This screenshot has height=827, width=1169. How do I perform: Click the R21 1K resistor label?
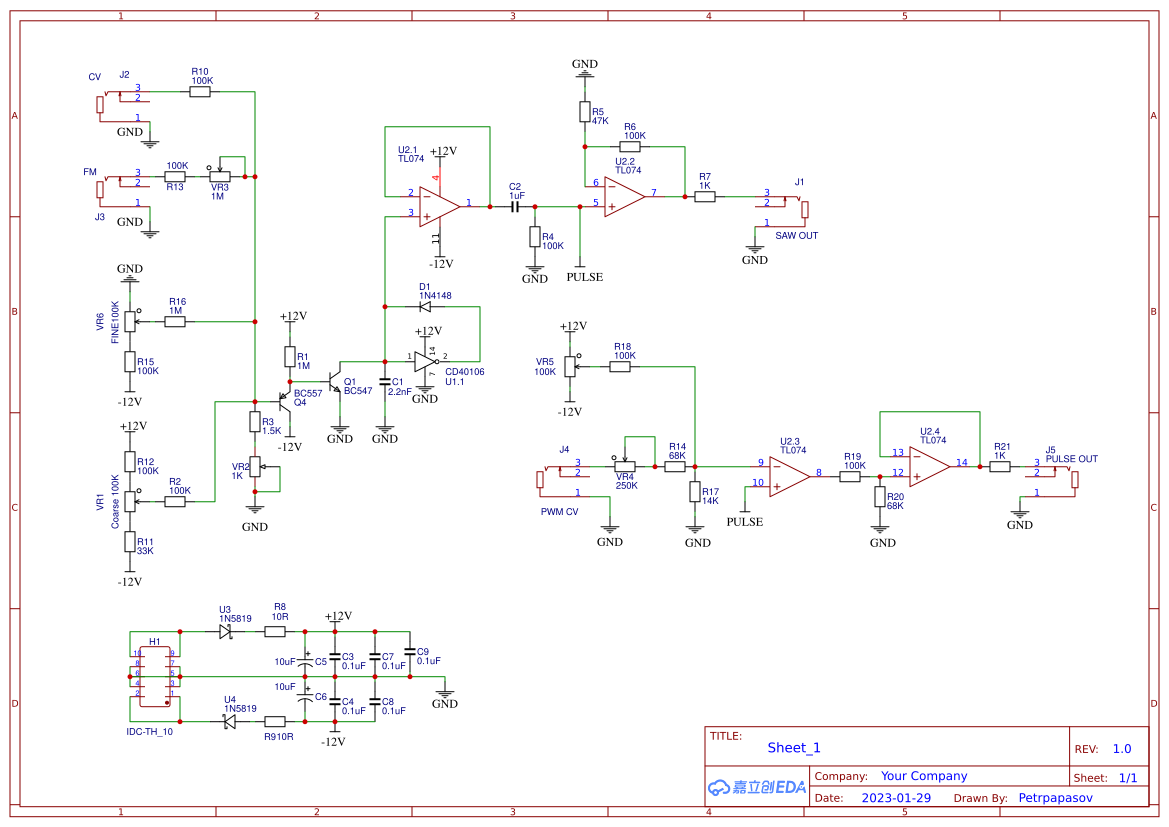tap(1002, 451)
